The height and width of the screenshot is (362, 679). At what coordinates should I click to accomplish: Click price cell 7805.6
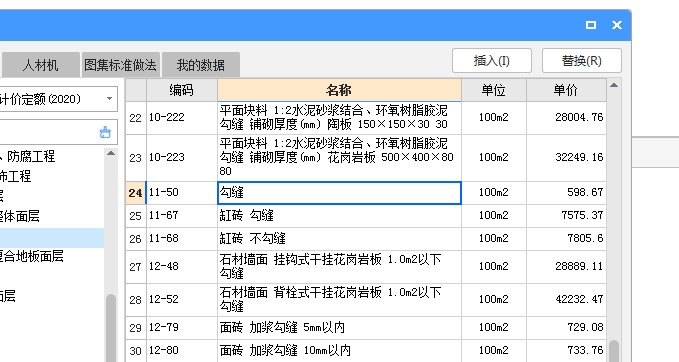click(566, 239)
